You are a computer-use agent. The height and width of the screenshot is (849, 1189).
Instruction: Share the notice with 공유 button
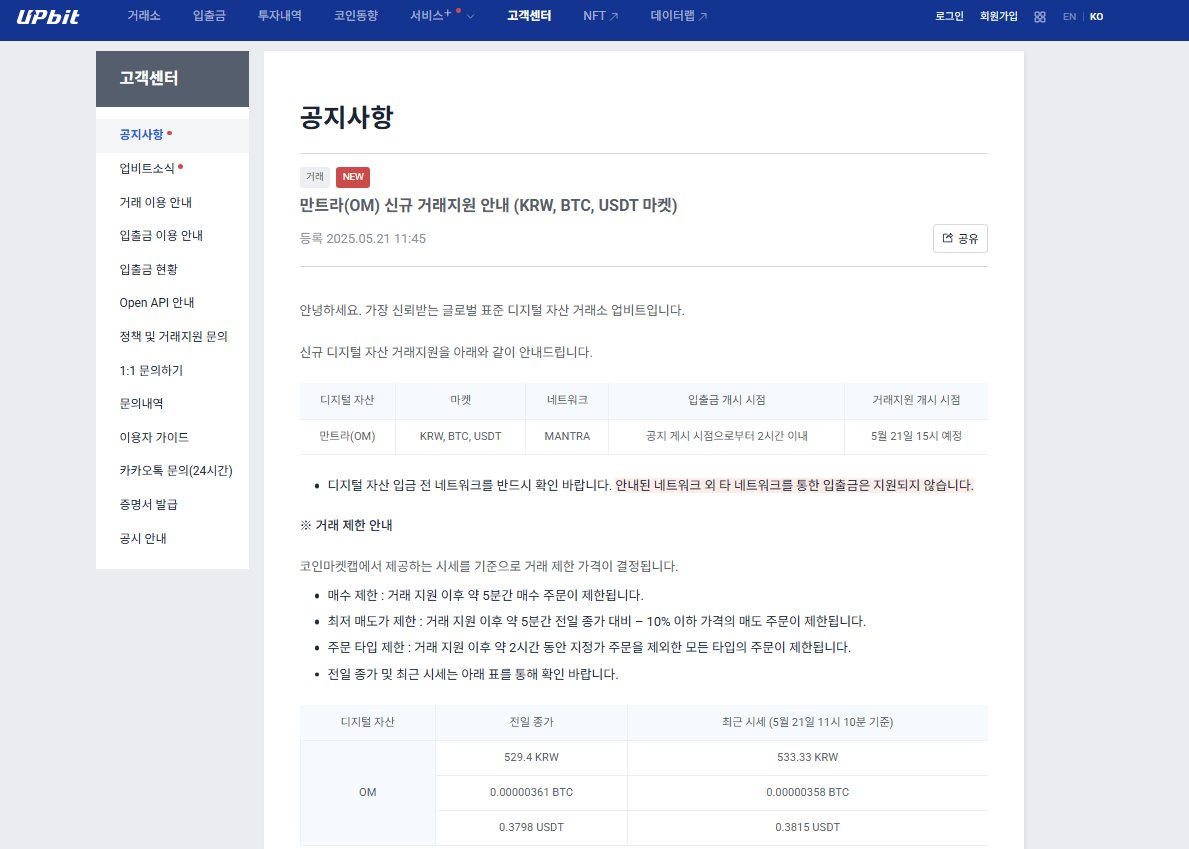coord(960,238)
